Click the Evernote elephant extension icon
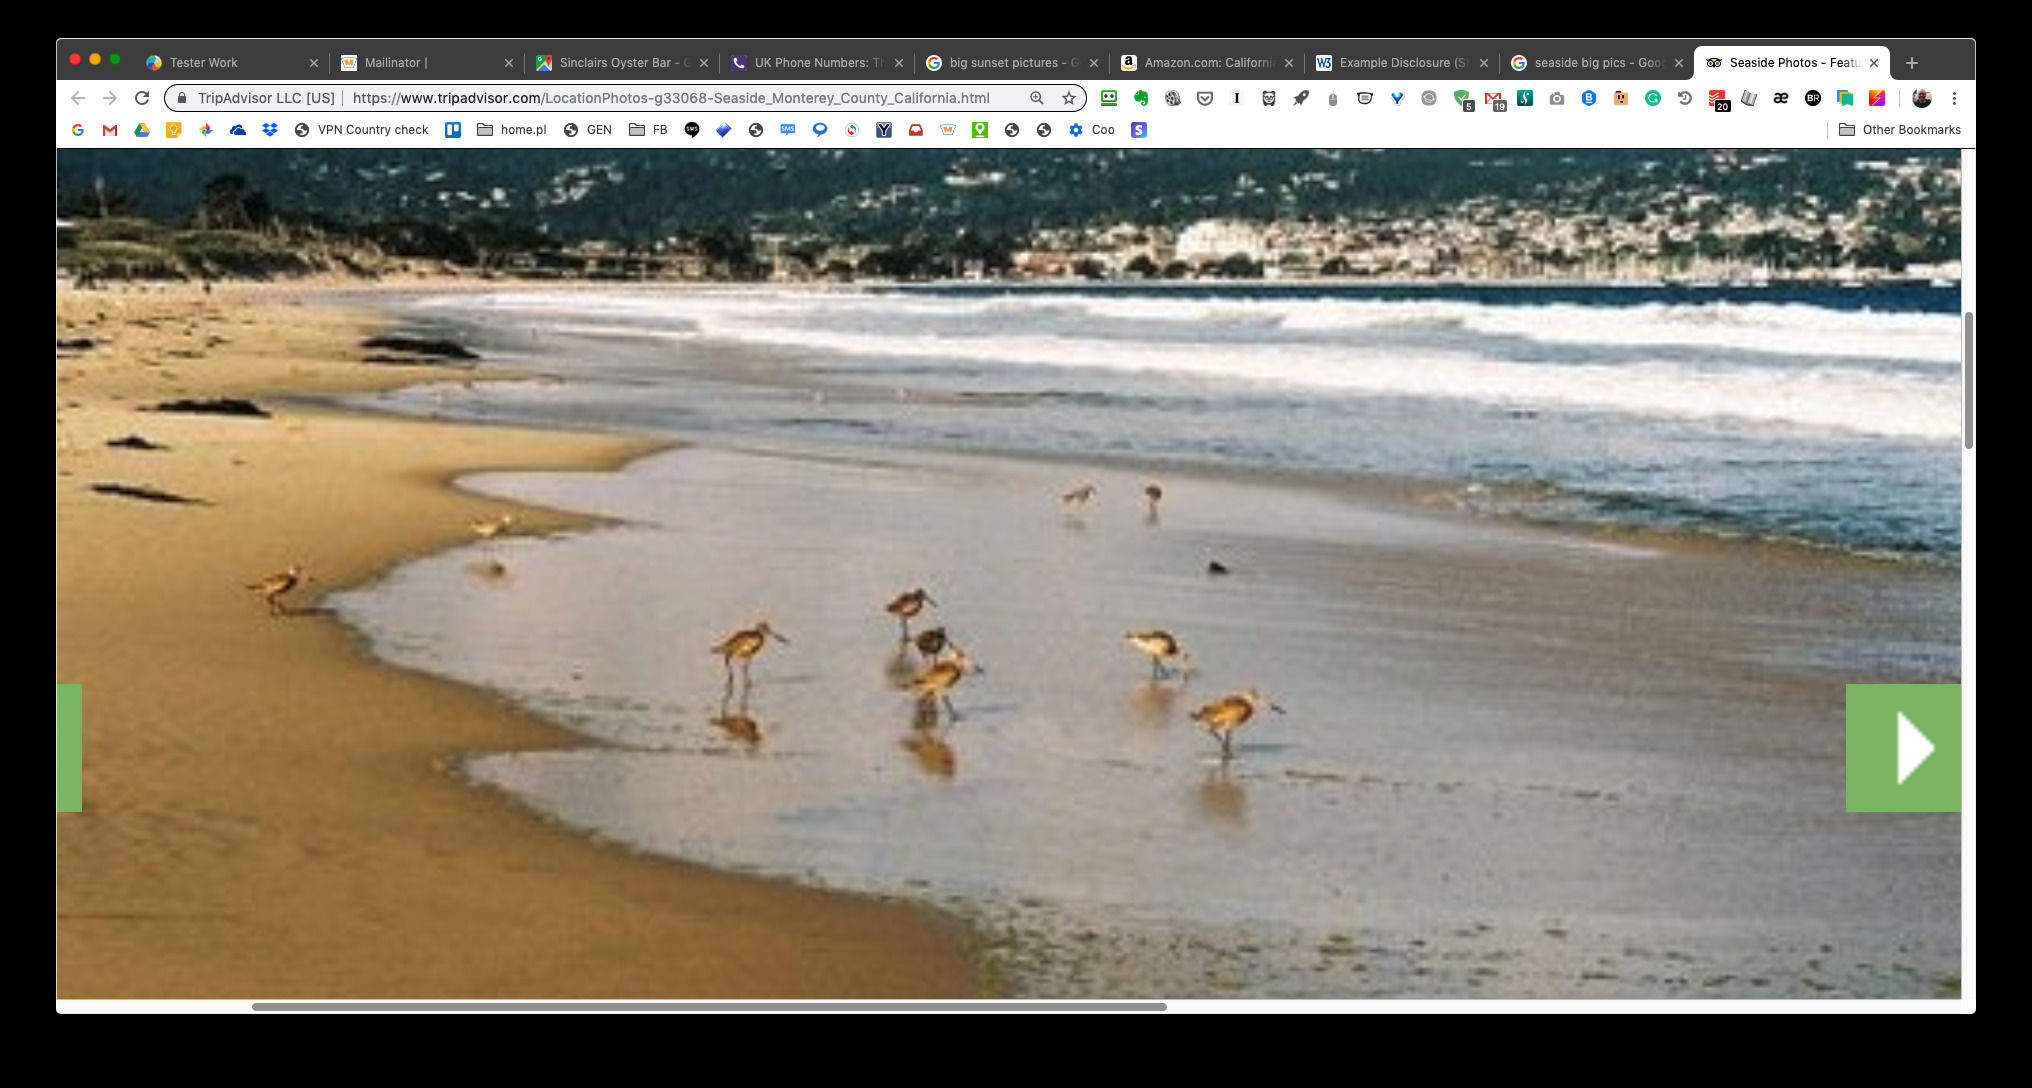The height and width of the screenshot is (1088, 2032). pyautogui.click(x=1140, y=98)
